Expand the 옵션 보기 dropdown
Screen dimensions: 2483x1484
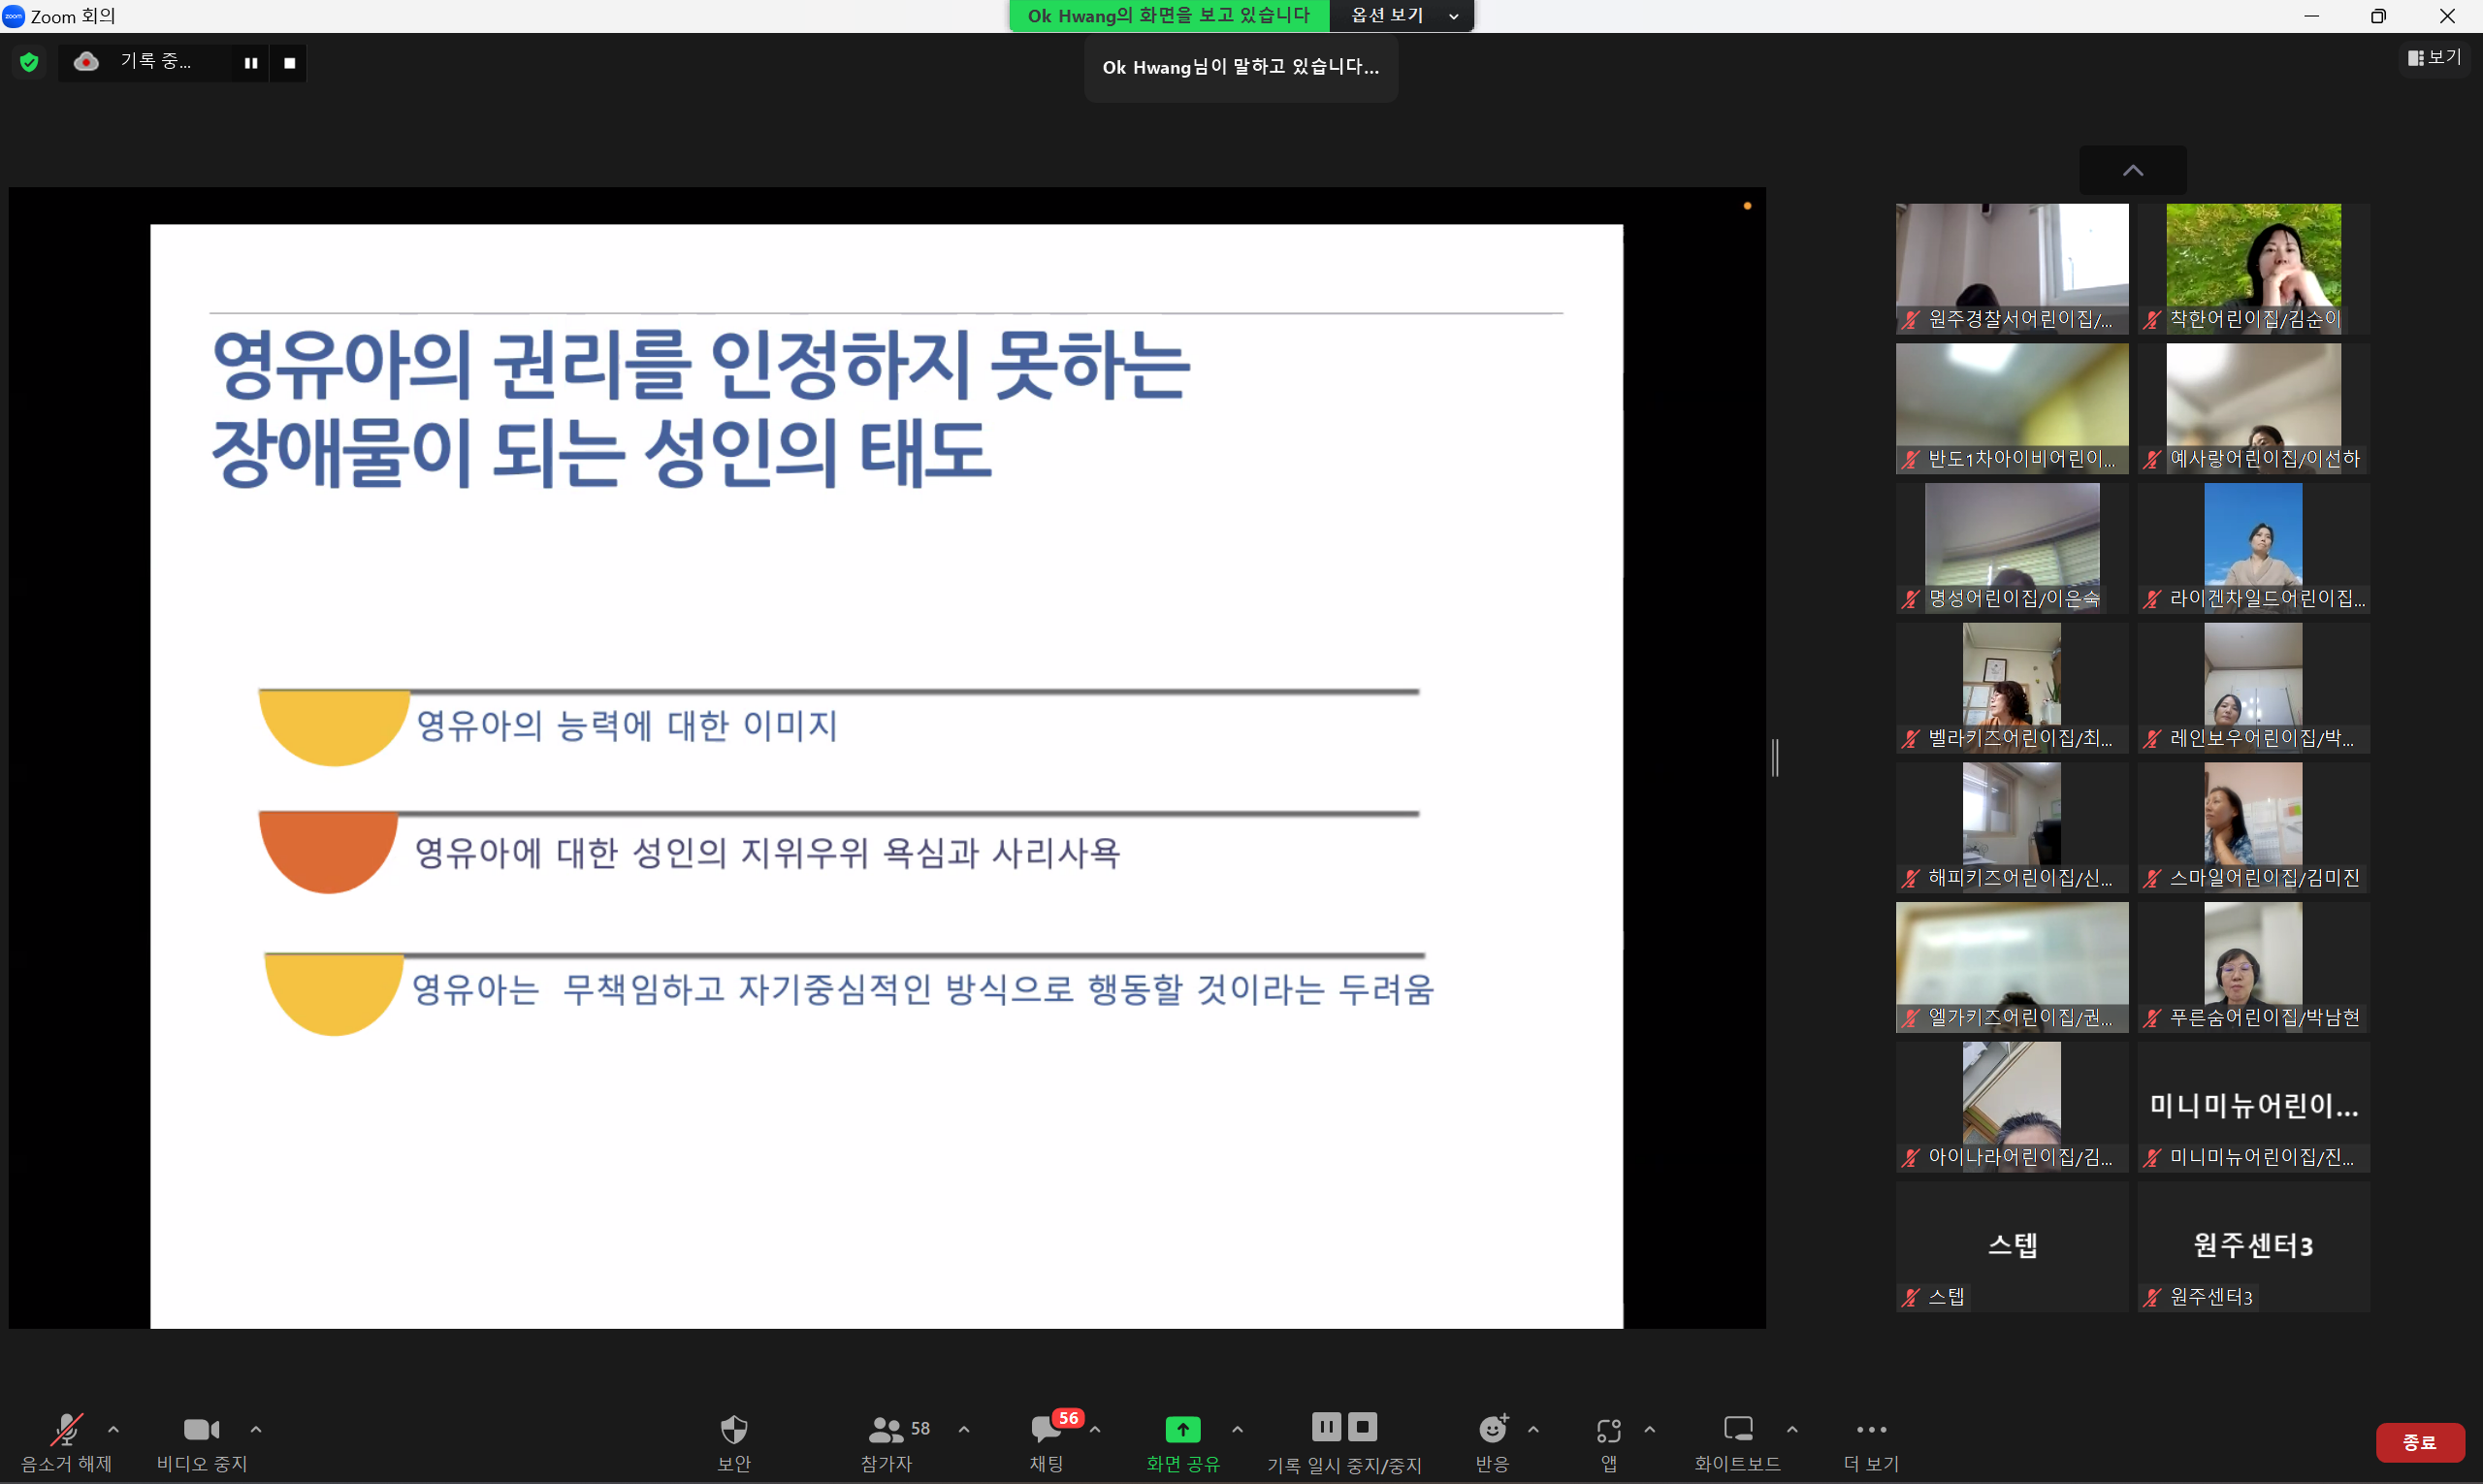tap(1402, 16)
